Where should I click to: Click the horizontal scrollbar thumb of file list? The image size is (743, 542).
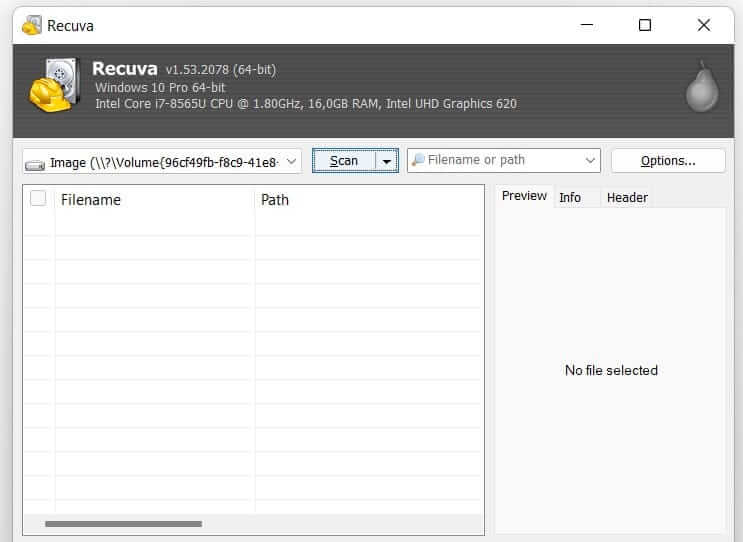click(x=124, y=524)
